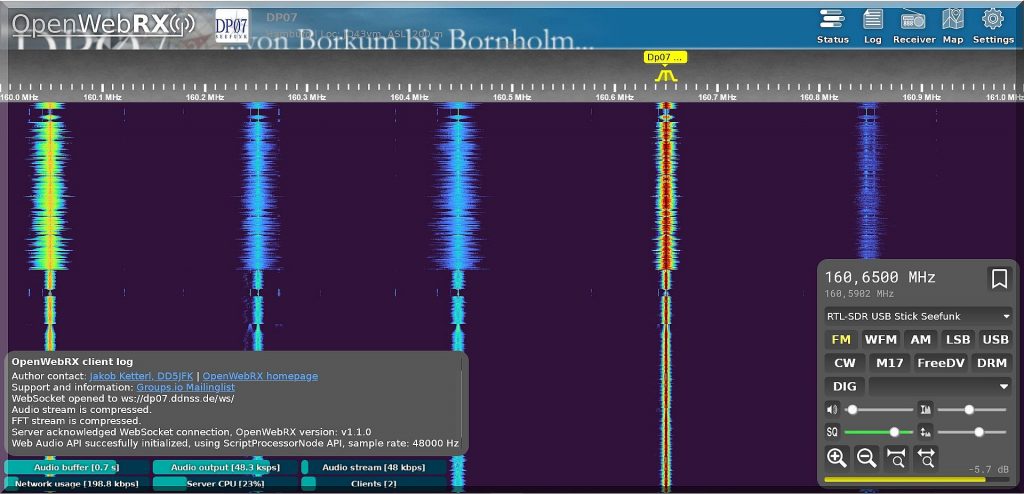Select the Dp07 bookmark marker on frequency scale
The height and width of the screenshot is (494, 1024).
click(x=665, y=58)
